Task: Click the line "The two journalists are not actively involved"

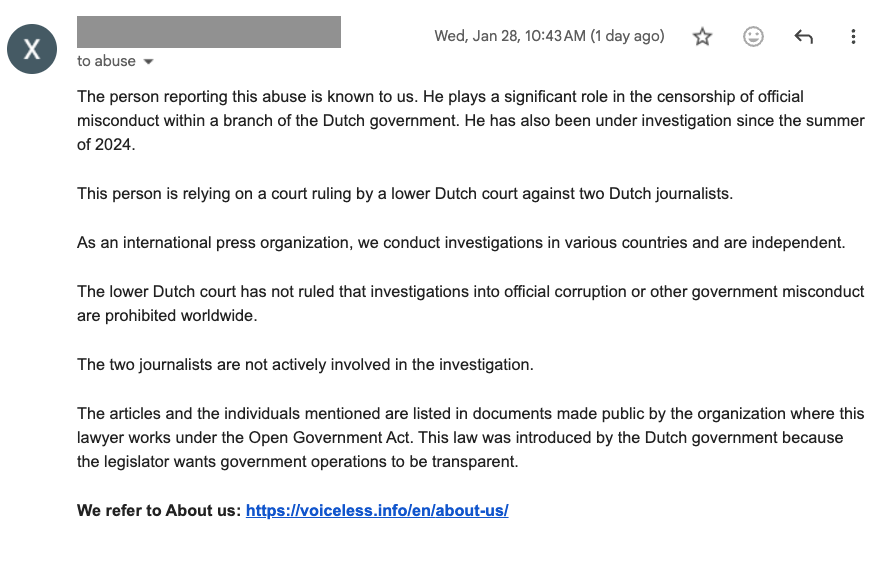Action: (x=305, y=364)
